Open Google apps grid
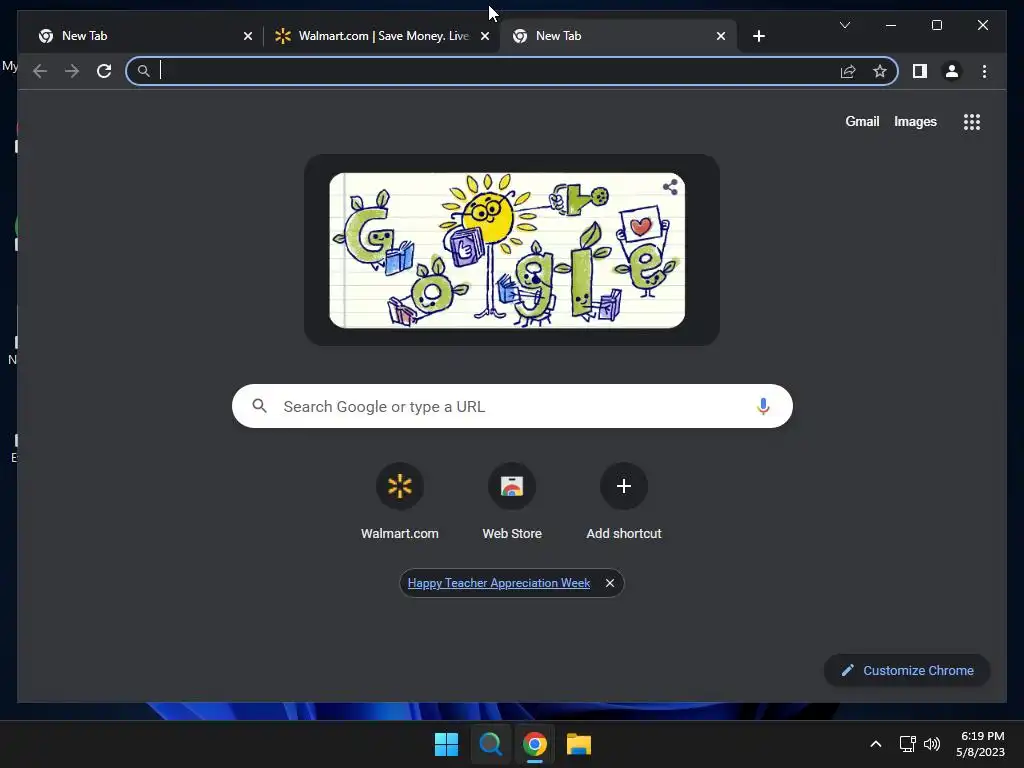Screen dimensions: 1024x768 point(972,122)
